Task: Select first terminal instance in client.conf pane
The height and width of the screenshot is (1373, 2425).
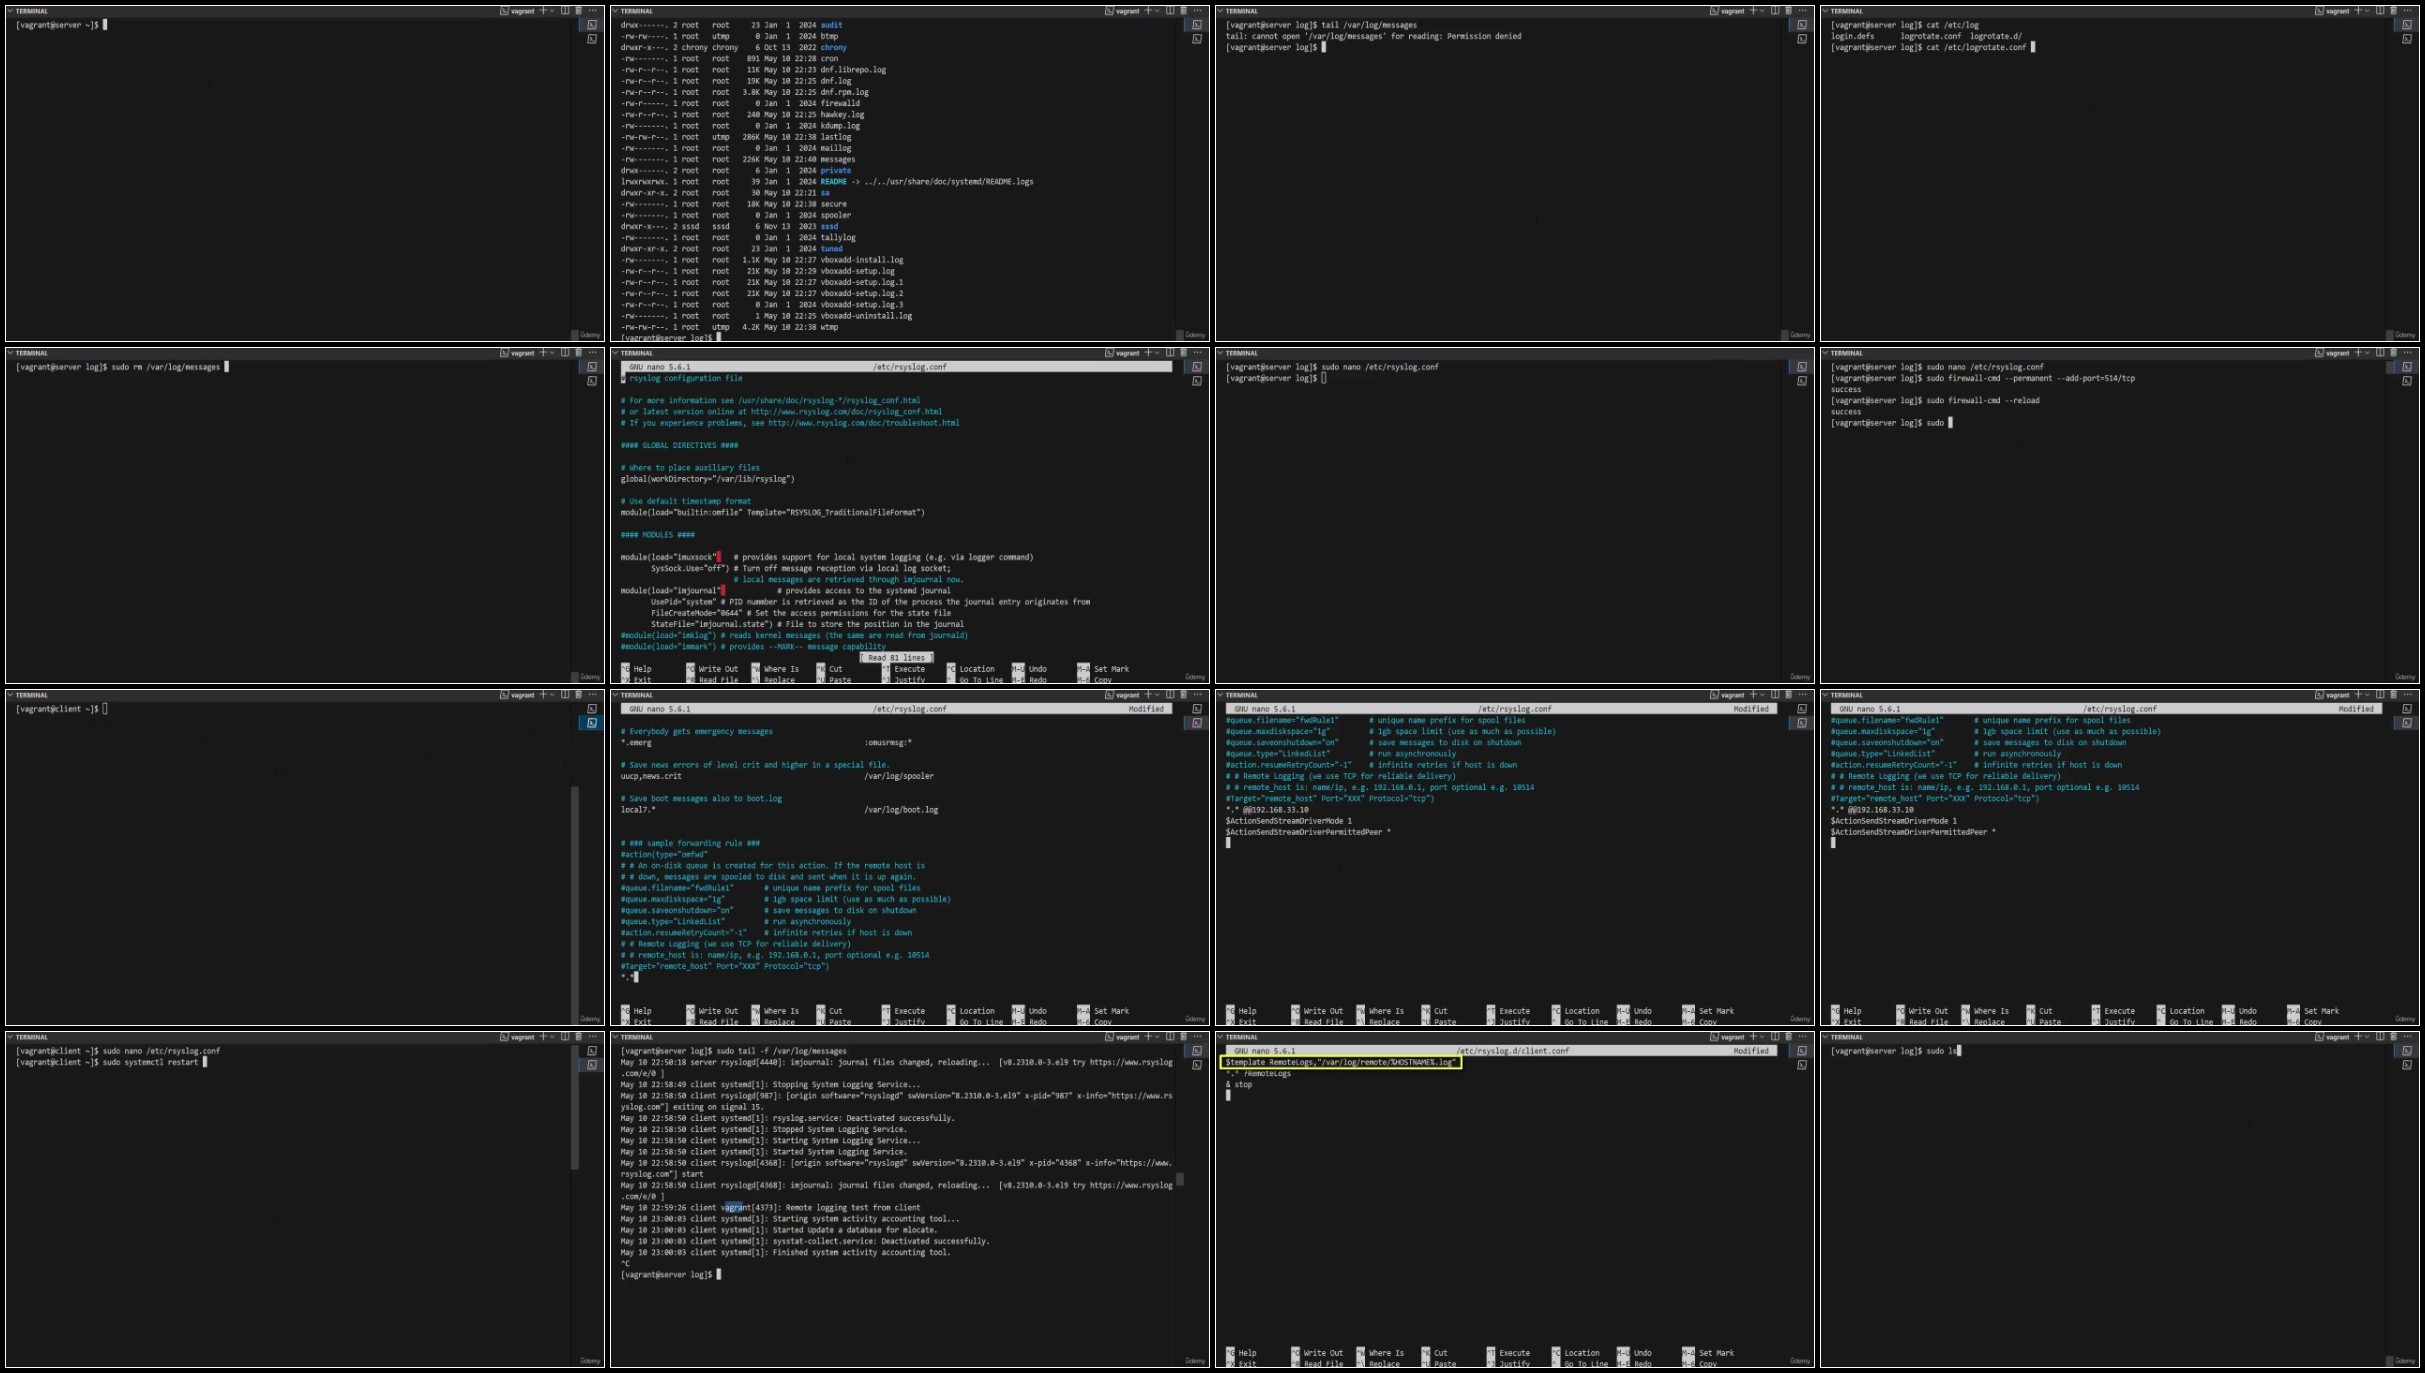Action: pyautogui.click(x=1801, y=1051)
